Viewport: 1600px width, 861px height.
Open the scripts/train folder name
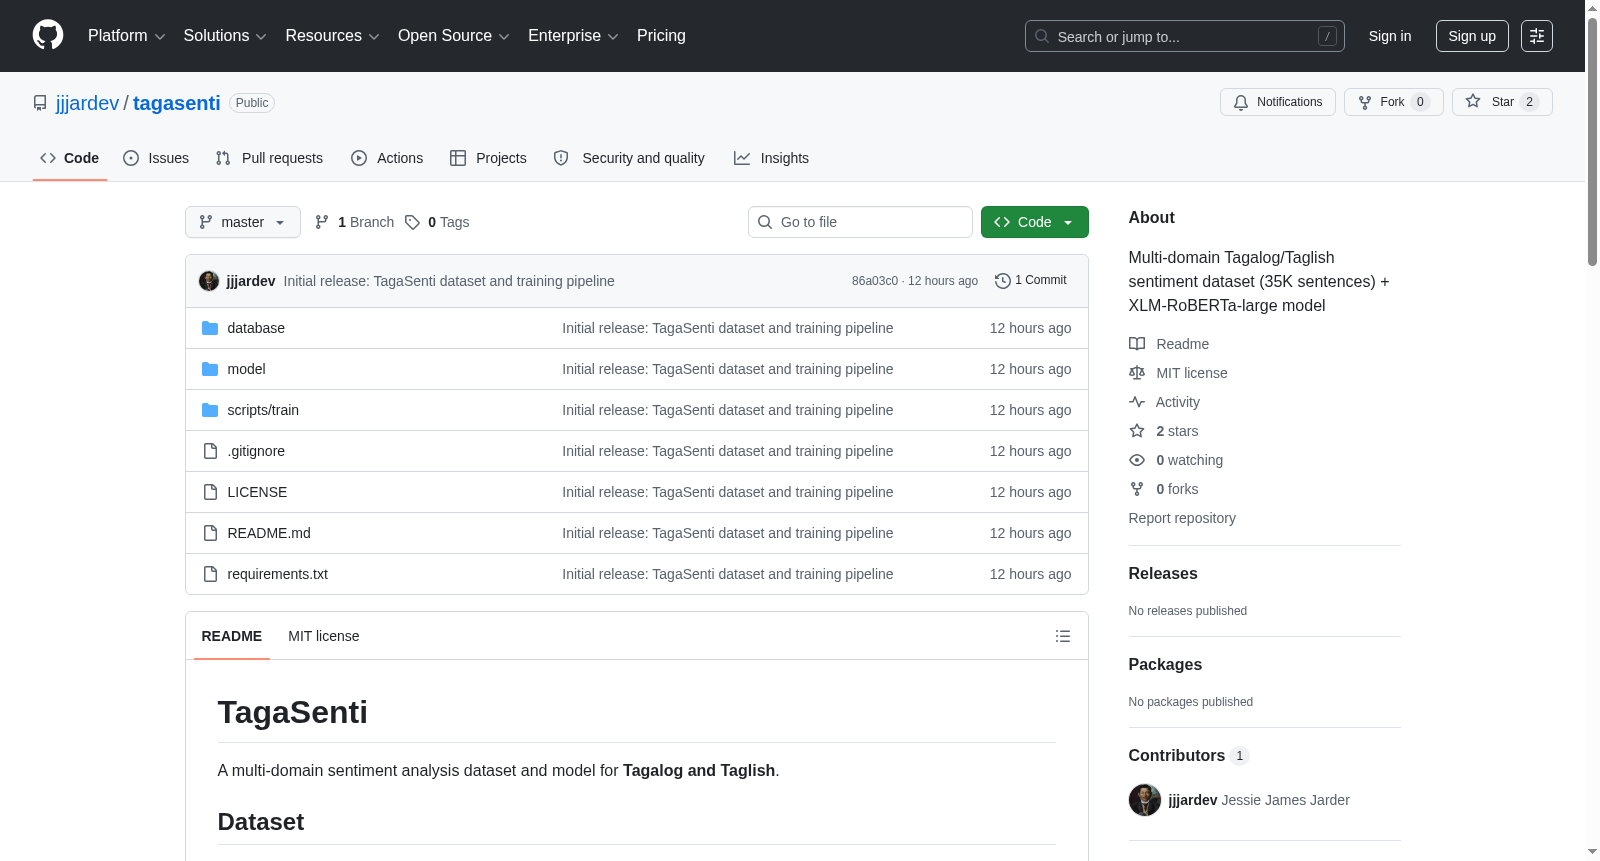point(263,410)
